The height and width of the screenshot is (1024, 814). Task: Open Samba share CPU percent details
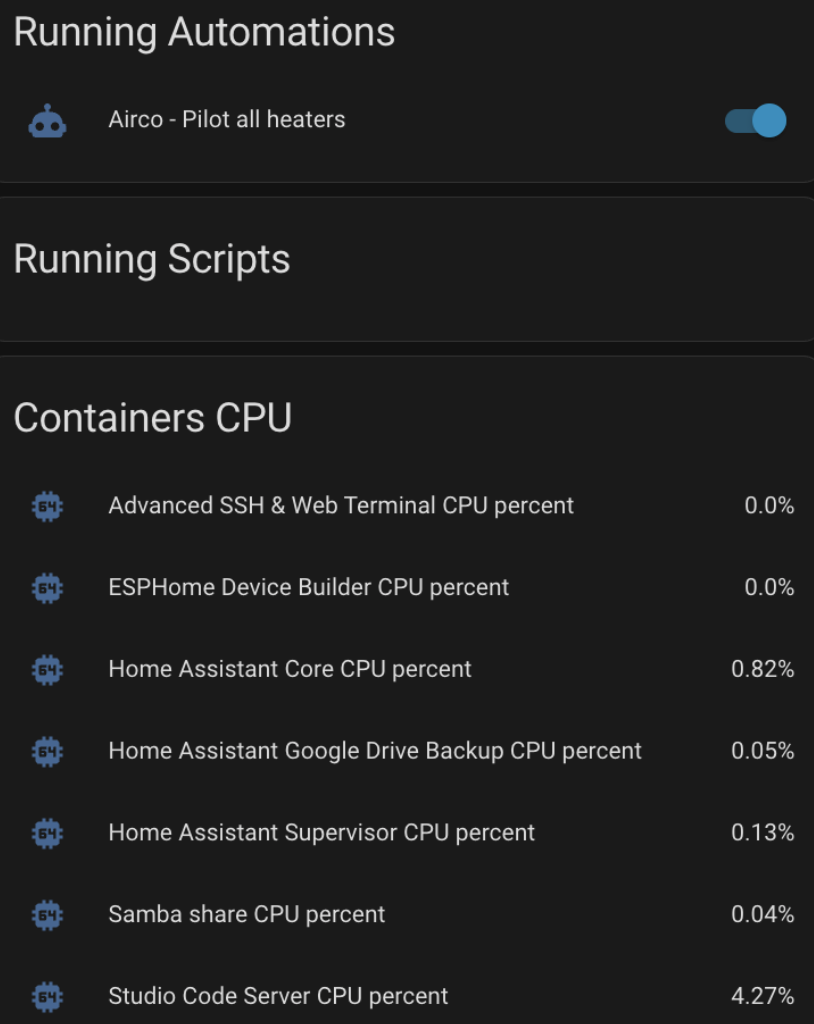point(247,915)
